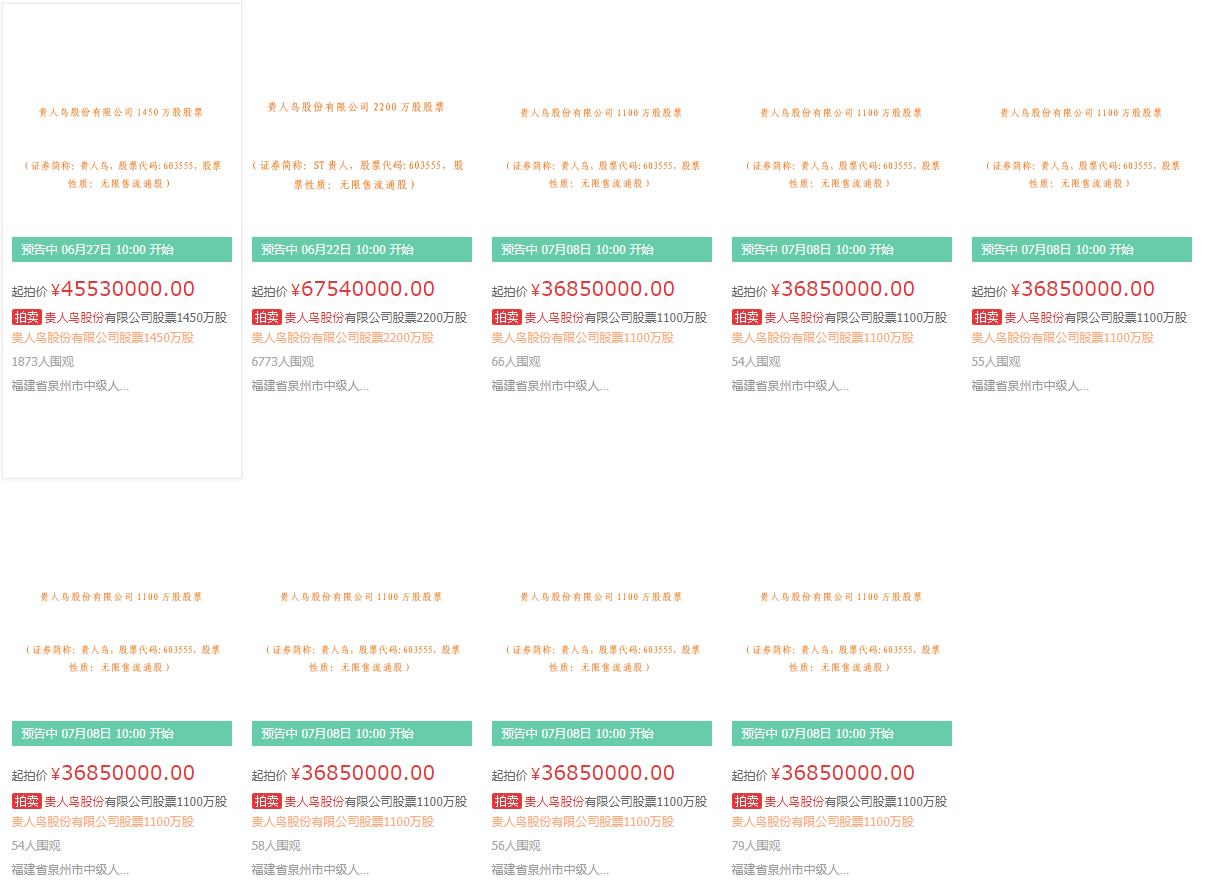The width and height of the screenshot is (1221, 891).
Task: Click the 07月08日 banner on the 56人围观 listing
Action: click(x=602, y=734)
